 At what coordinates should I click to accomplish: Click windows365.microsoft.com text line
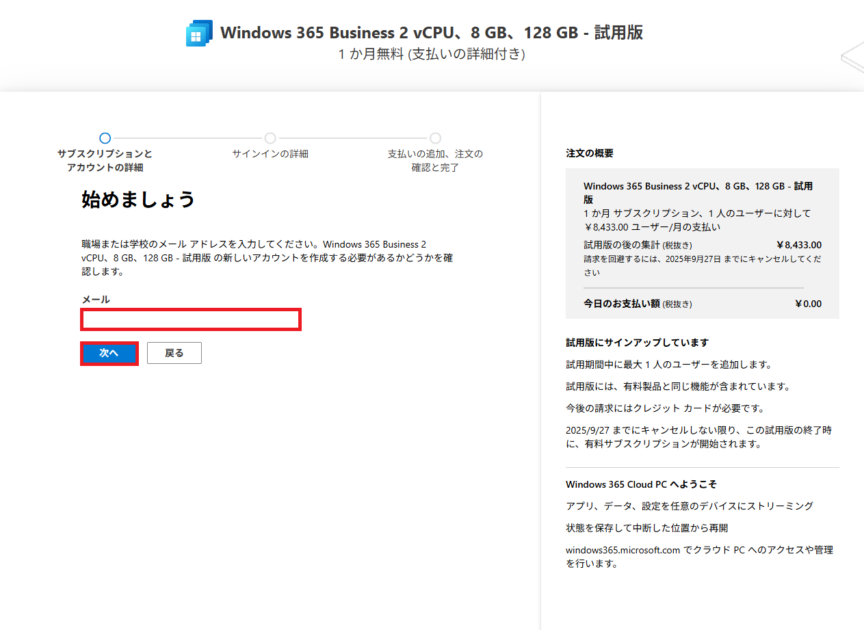tap(699, 557)
